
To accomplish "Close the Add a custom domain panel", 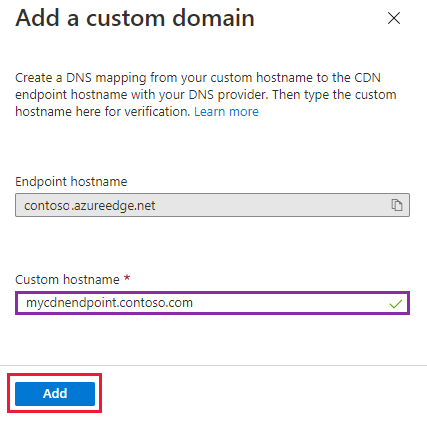I will pos(394,18).
